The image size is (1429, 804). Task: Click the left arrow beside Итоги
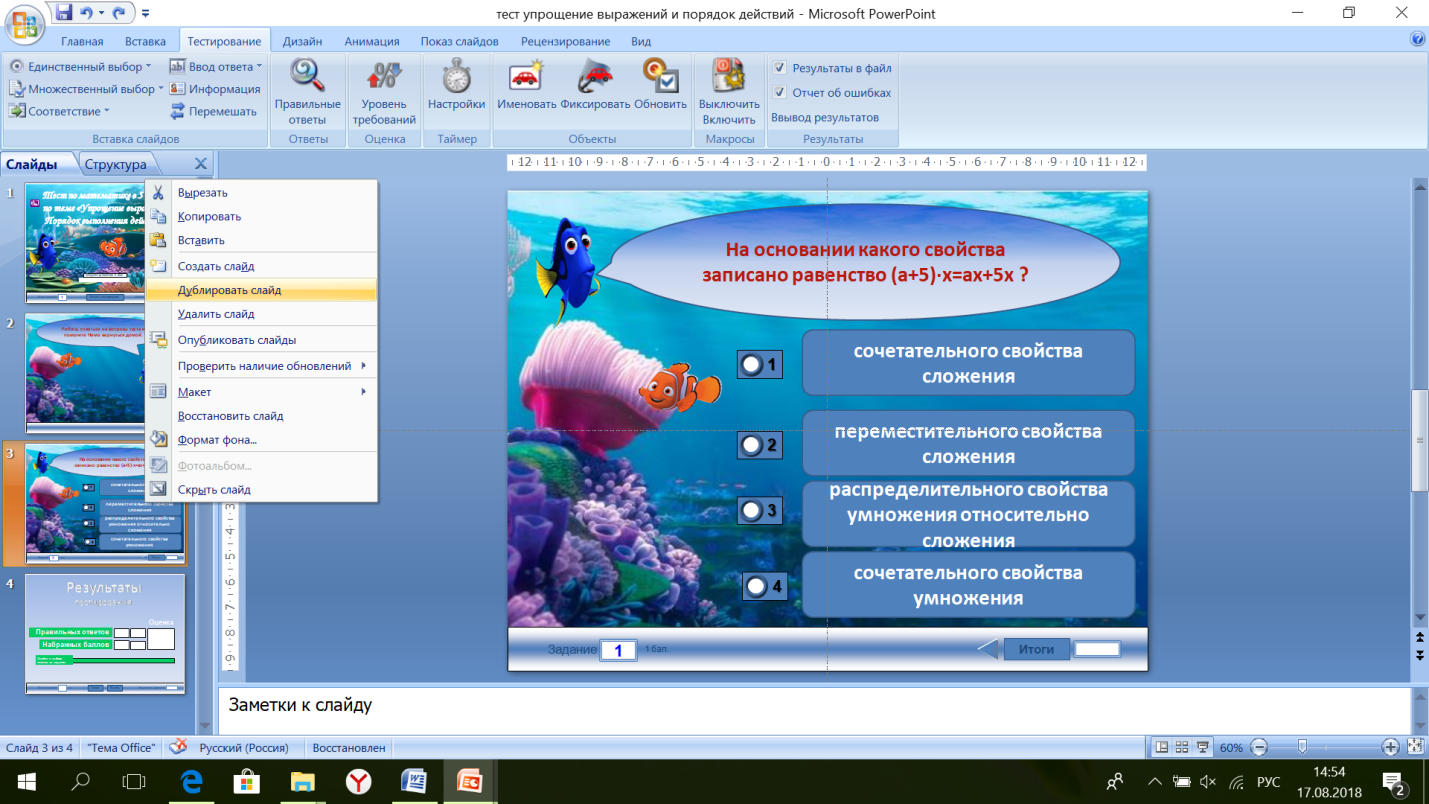coord(988,649)
